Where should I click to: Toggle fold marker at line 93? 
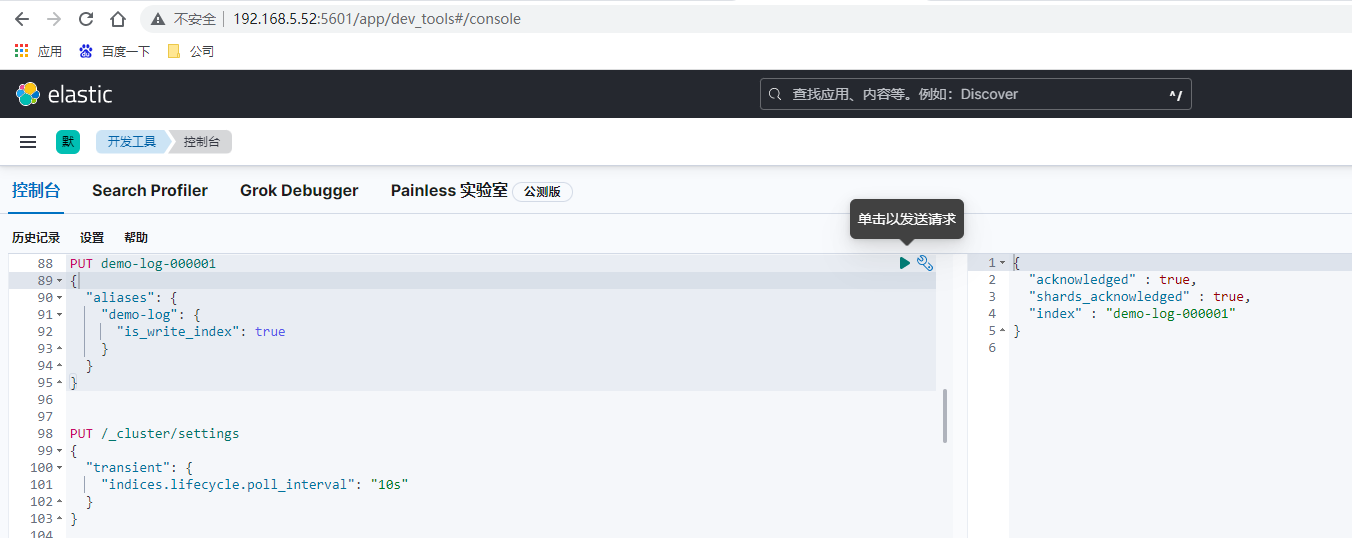coord(59,349)
